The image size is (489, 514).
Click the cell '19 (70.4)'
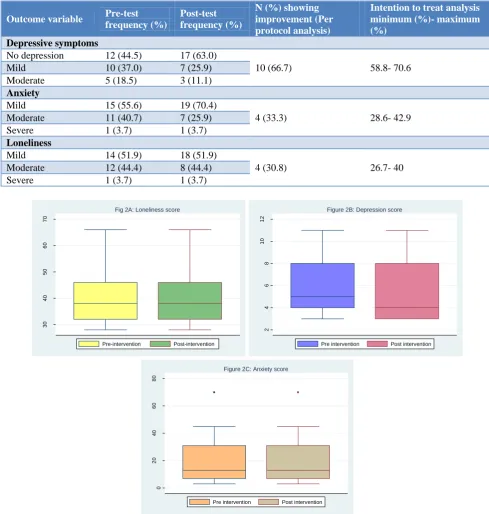198,105
